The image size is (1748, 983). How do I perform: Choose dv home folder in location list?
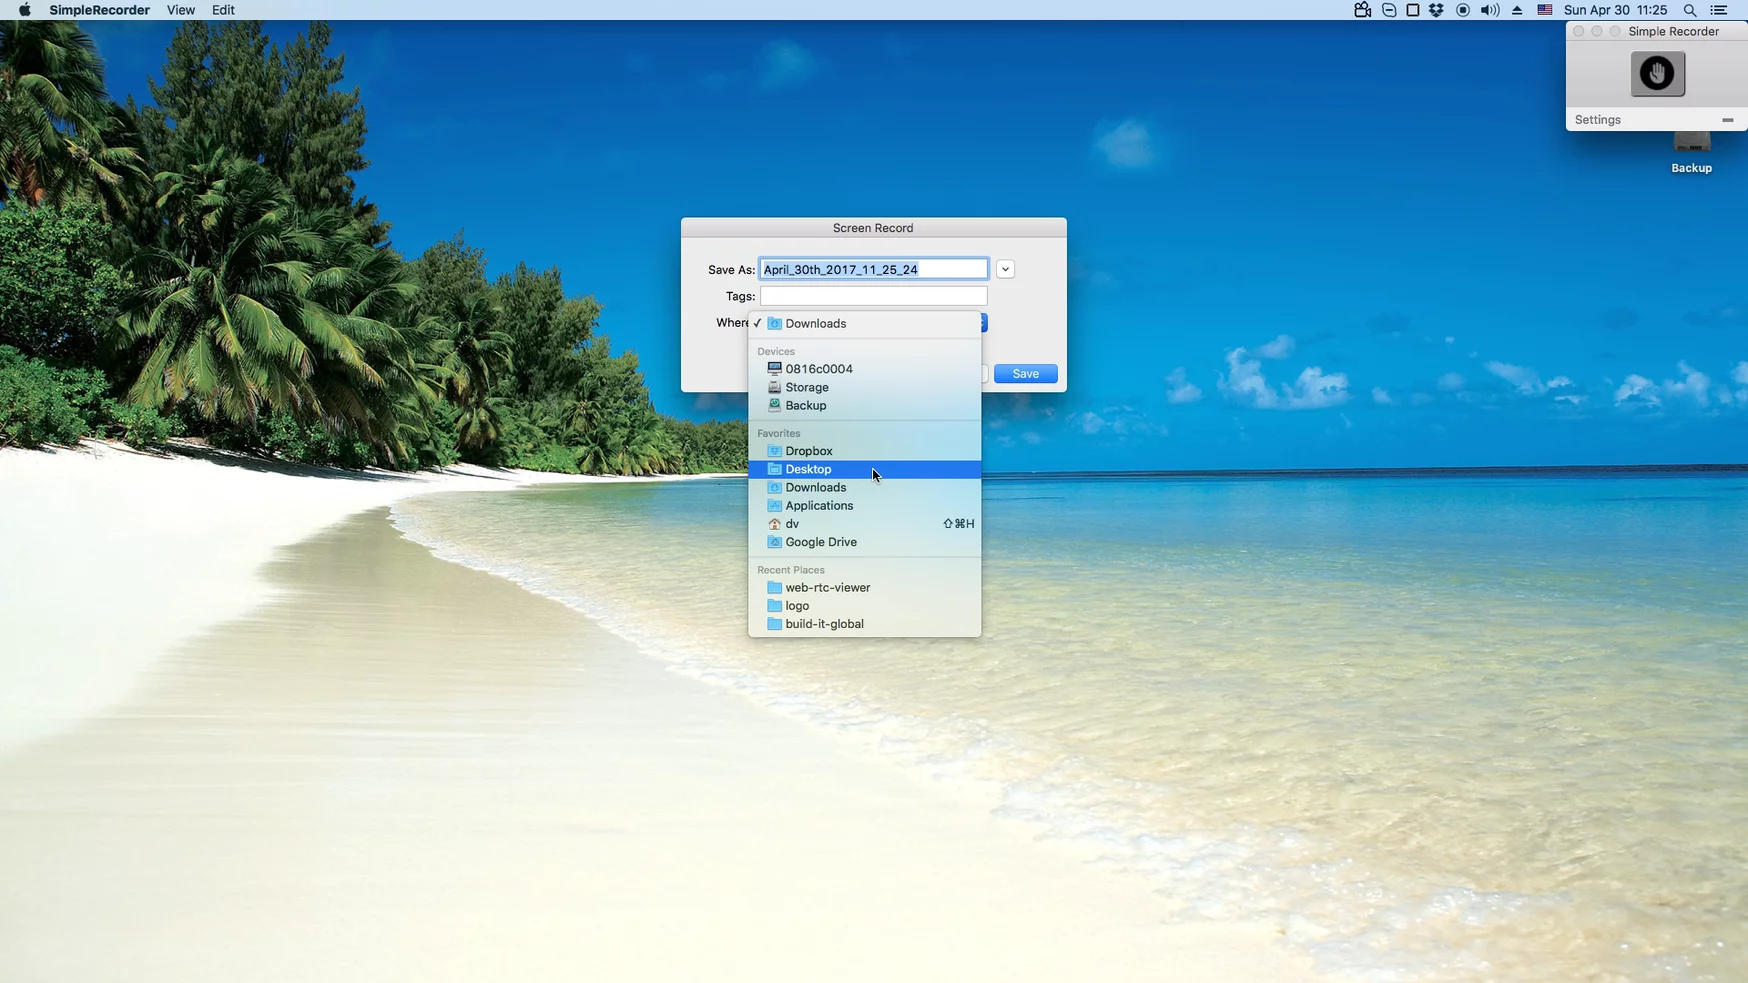coord(865,524)
